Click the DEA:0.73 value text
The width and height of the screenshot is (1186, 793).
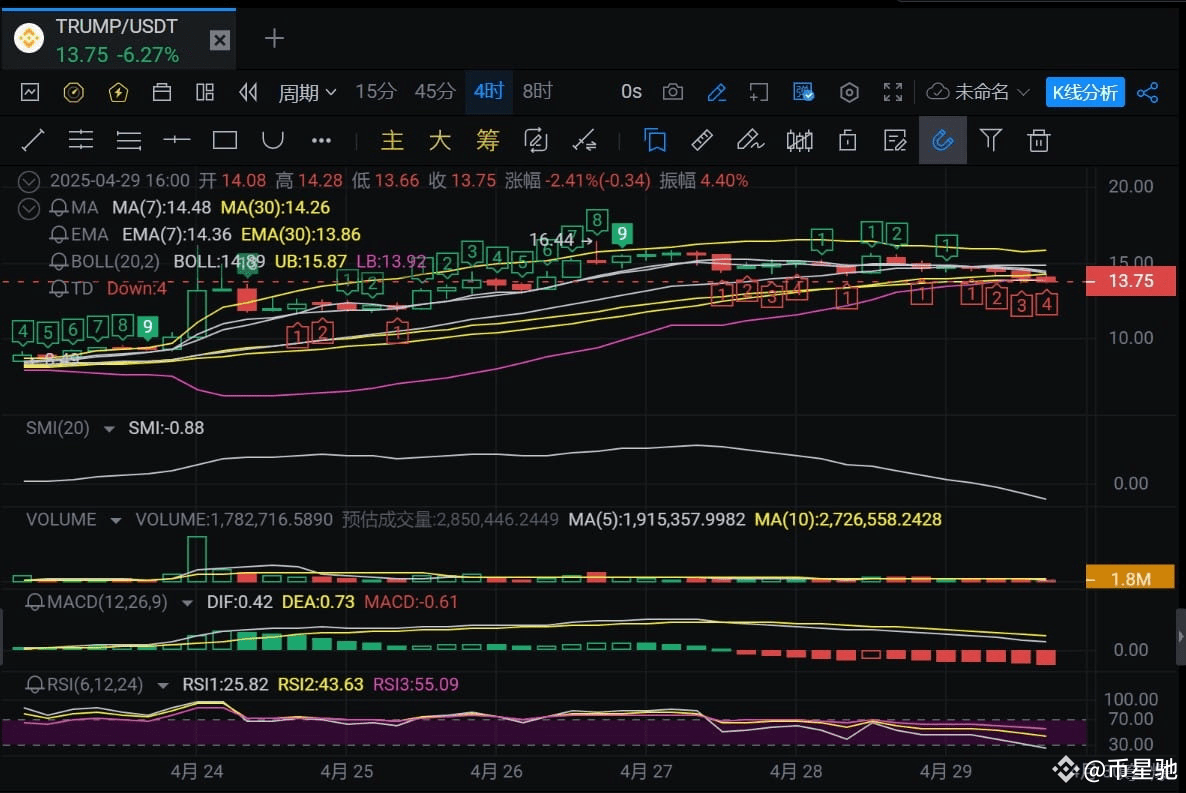tap(318, 602)
